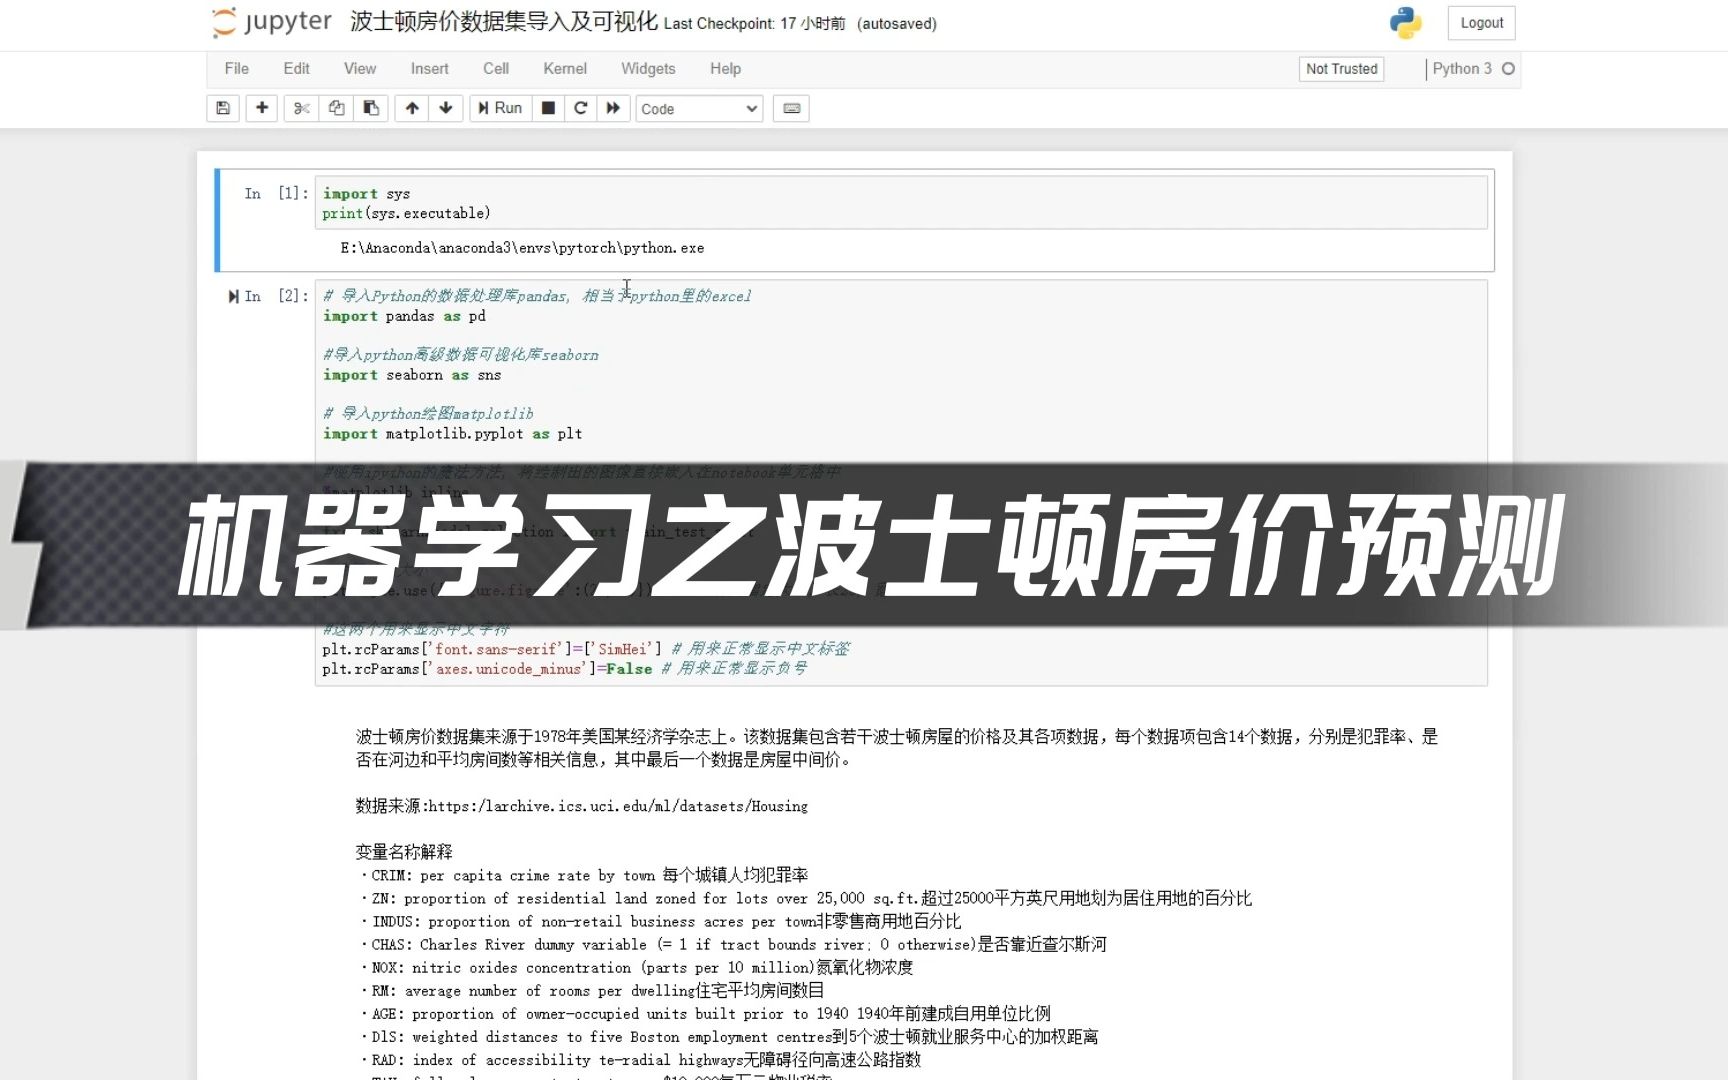The width and height of the screenshot is (1728, 1080).
Task: Click the Python logo icon
Action: (1405, 23)
